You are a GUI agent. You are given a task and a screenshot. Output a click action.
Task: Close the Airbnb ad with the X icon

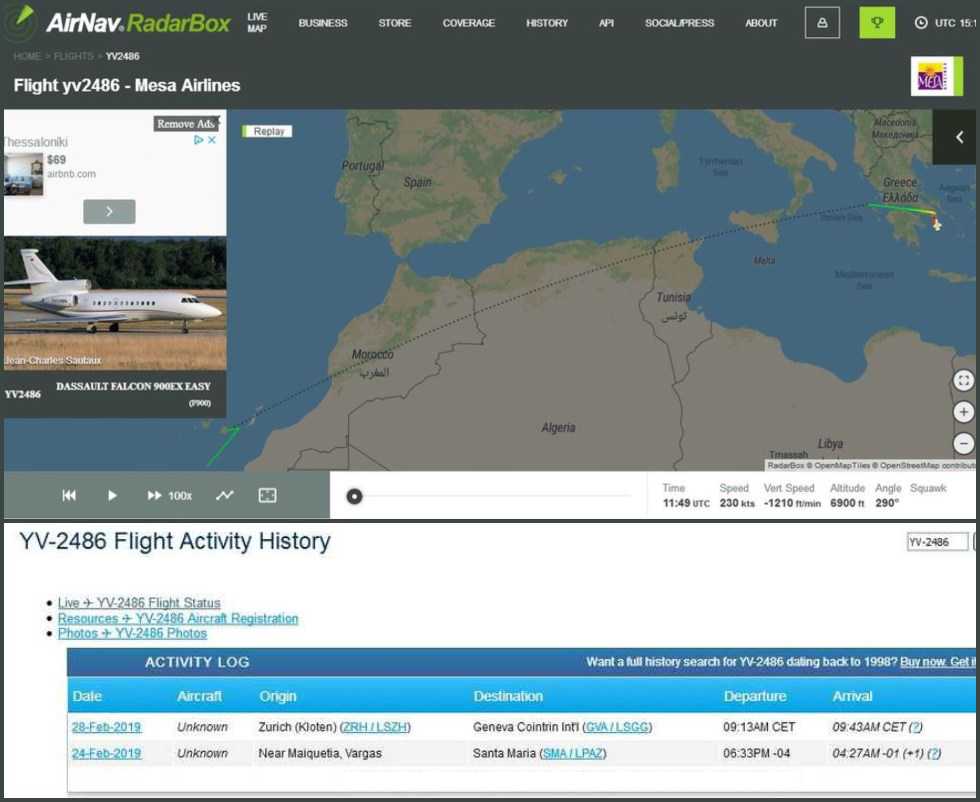(x=212, y=140)
